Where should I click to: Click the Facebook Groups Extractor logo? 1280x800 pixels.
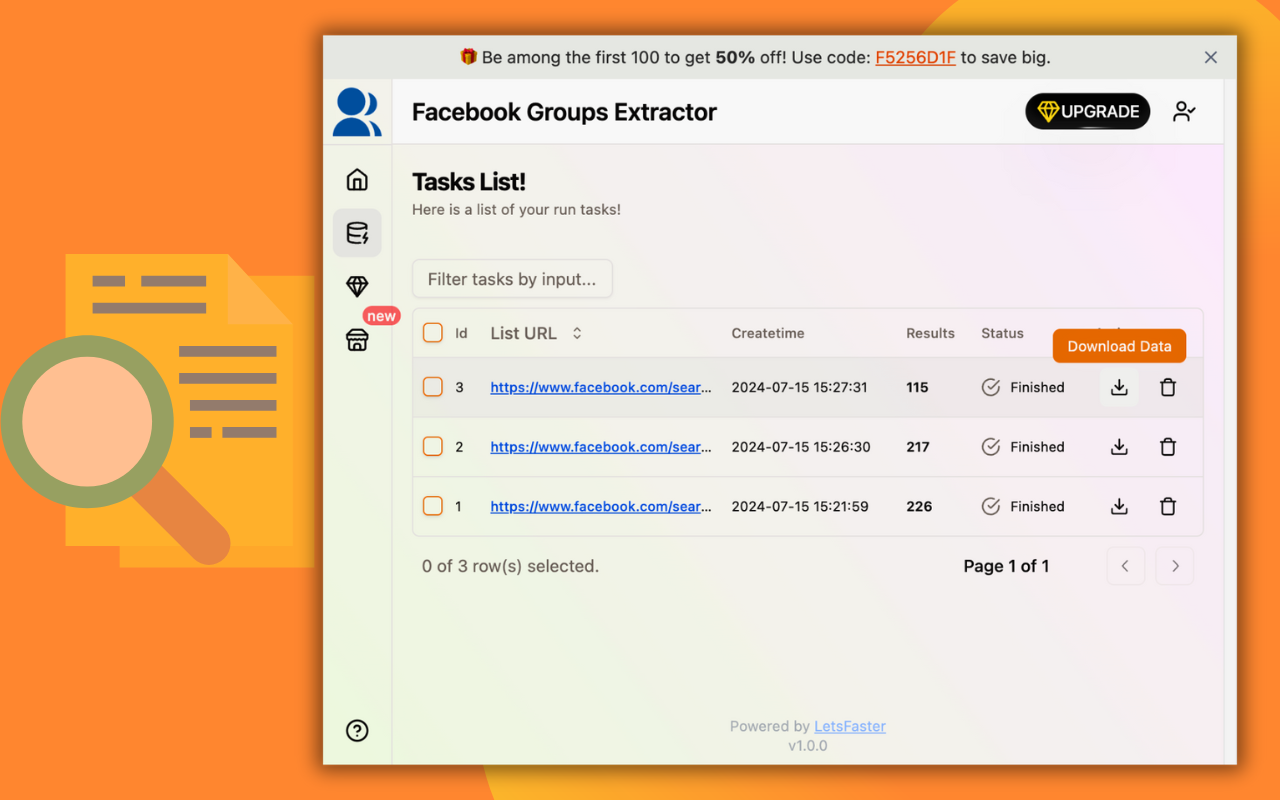click(x=357, y=112)
